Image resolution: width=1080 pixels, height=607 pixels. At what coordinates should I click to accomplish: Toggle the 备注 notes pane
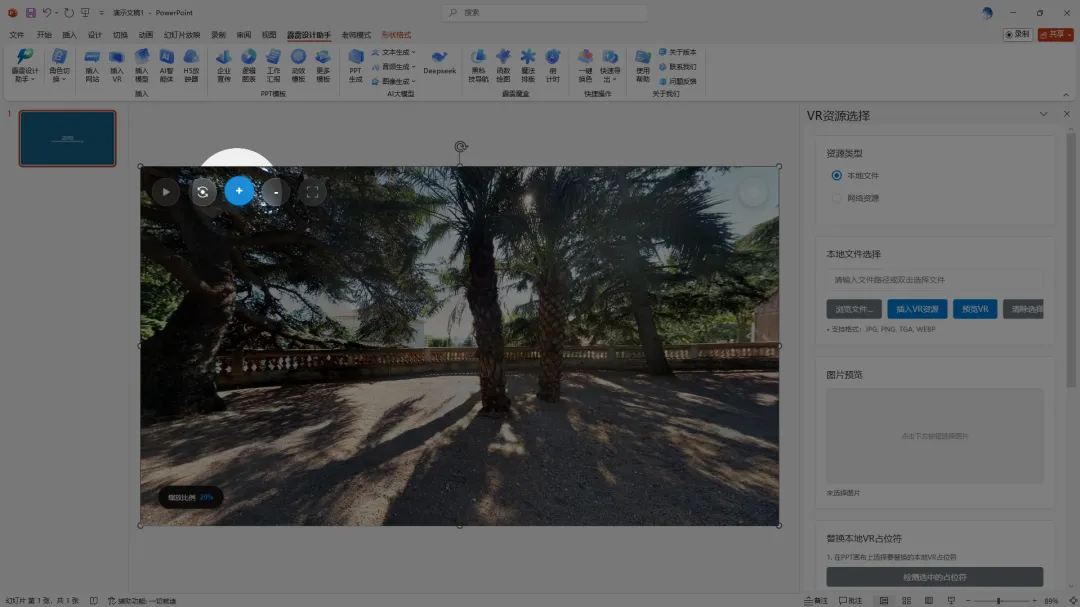pos(816,601)
